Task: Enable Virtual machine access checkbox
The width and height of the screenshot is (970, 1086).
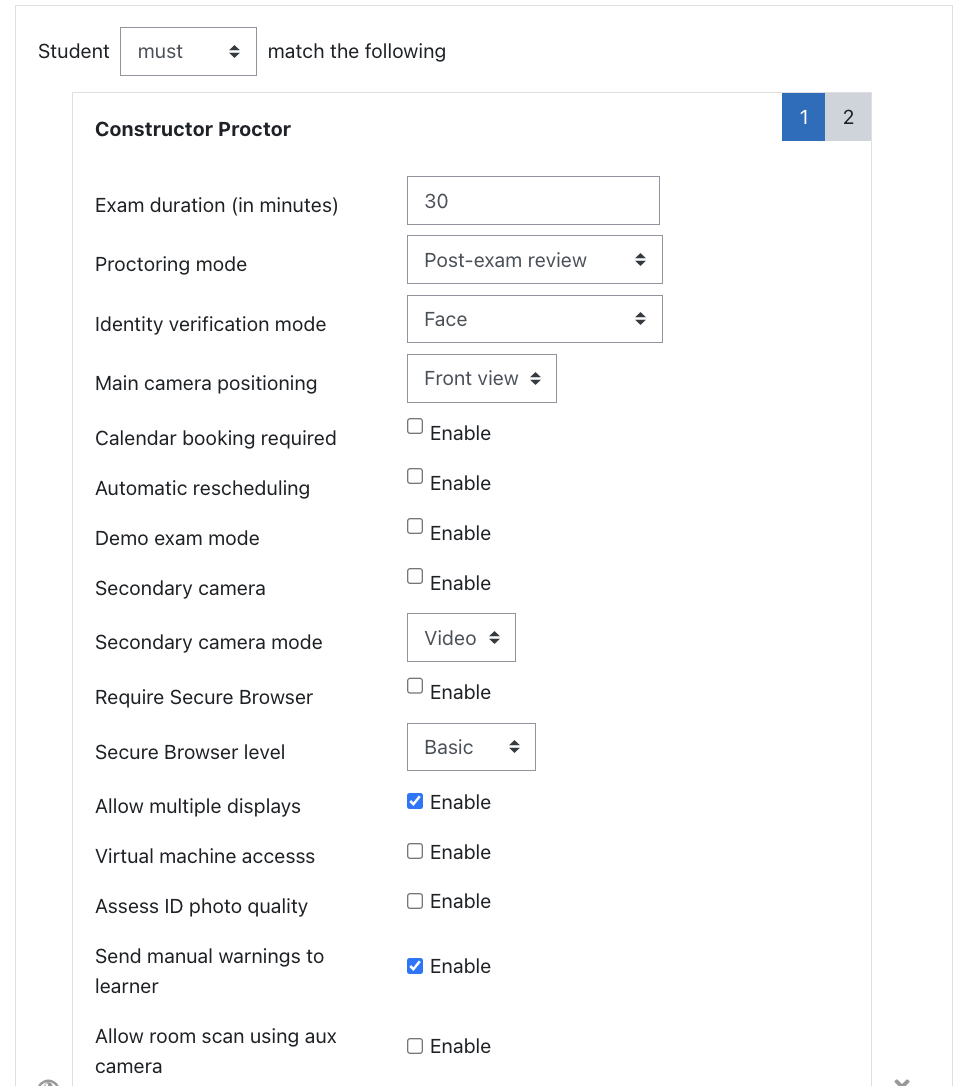Action: click(x=415, y=852)
